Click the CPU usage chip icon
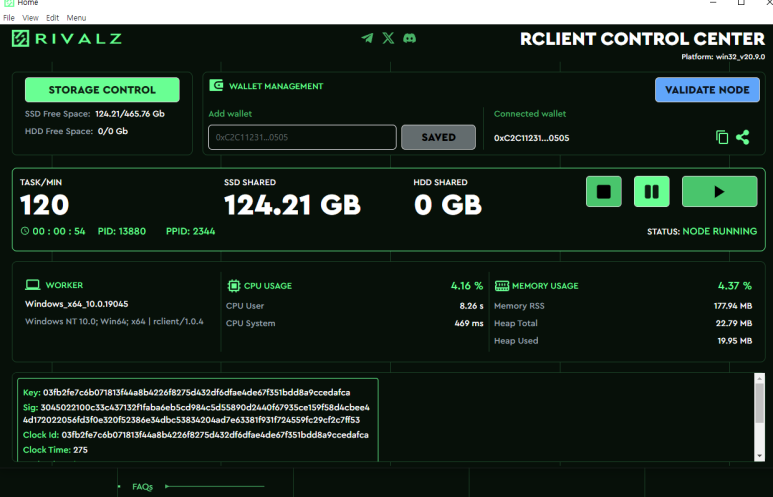 pyautogui.click(x=234, y=285)
